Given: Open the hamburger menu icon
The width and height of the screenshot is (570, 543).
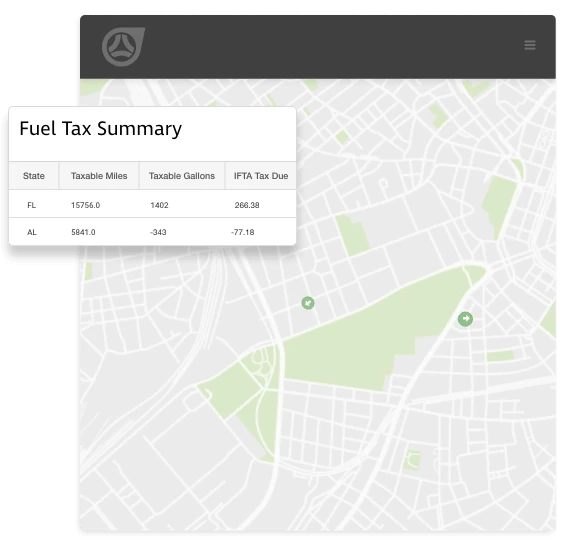Looking at the screenshot, I should coord(530,45).
